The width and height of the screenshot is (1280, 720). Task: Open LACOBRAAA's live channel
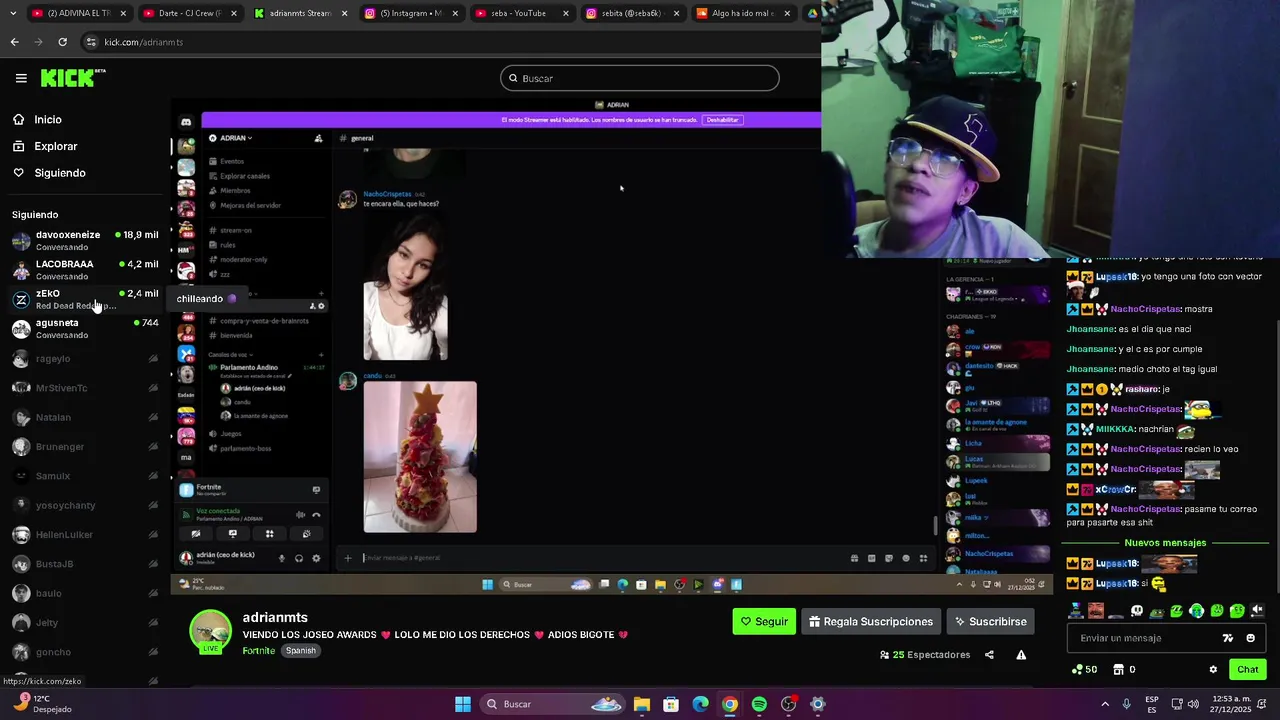point(85,270)
